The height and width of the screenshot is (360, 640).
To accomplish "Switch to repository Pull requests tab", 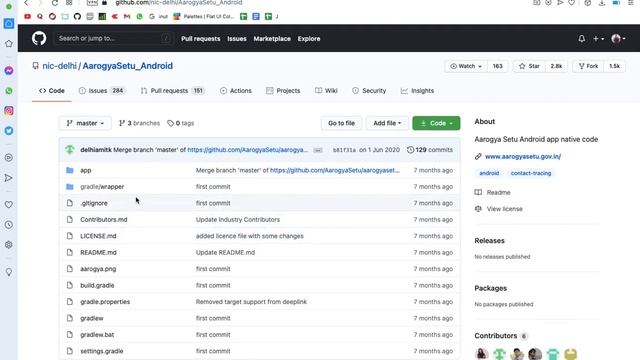I will point(172,91).
